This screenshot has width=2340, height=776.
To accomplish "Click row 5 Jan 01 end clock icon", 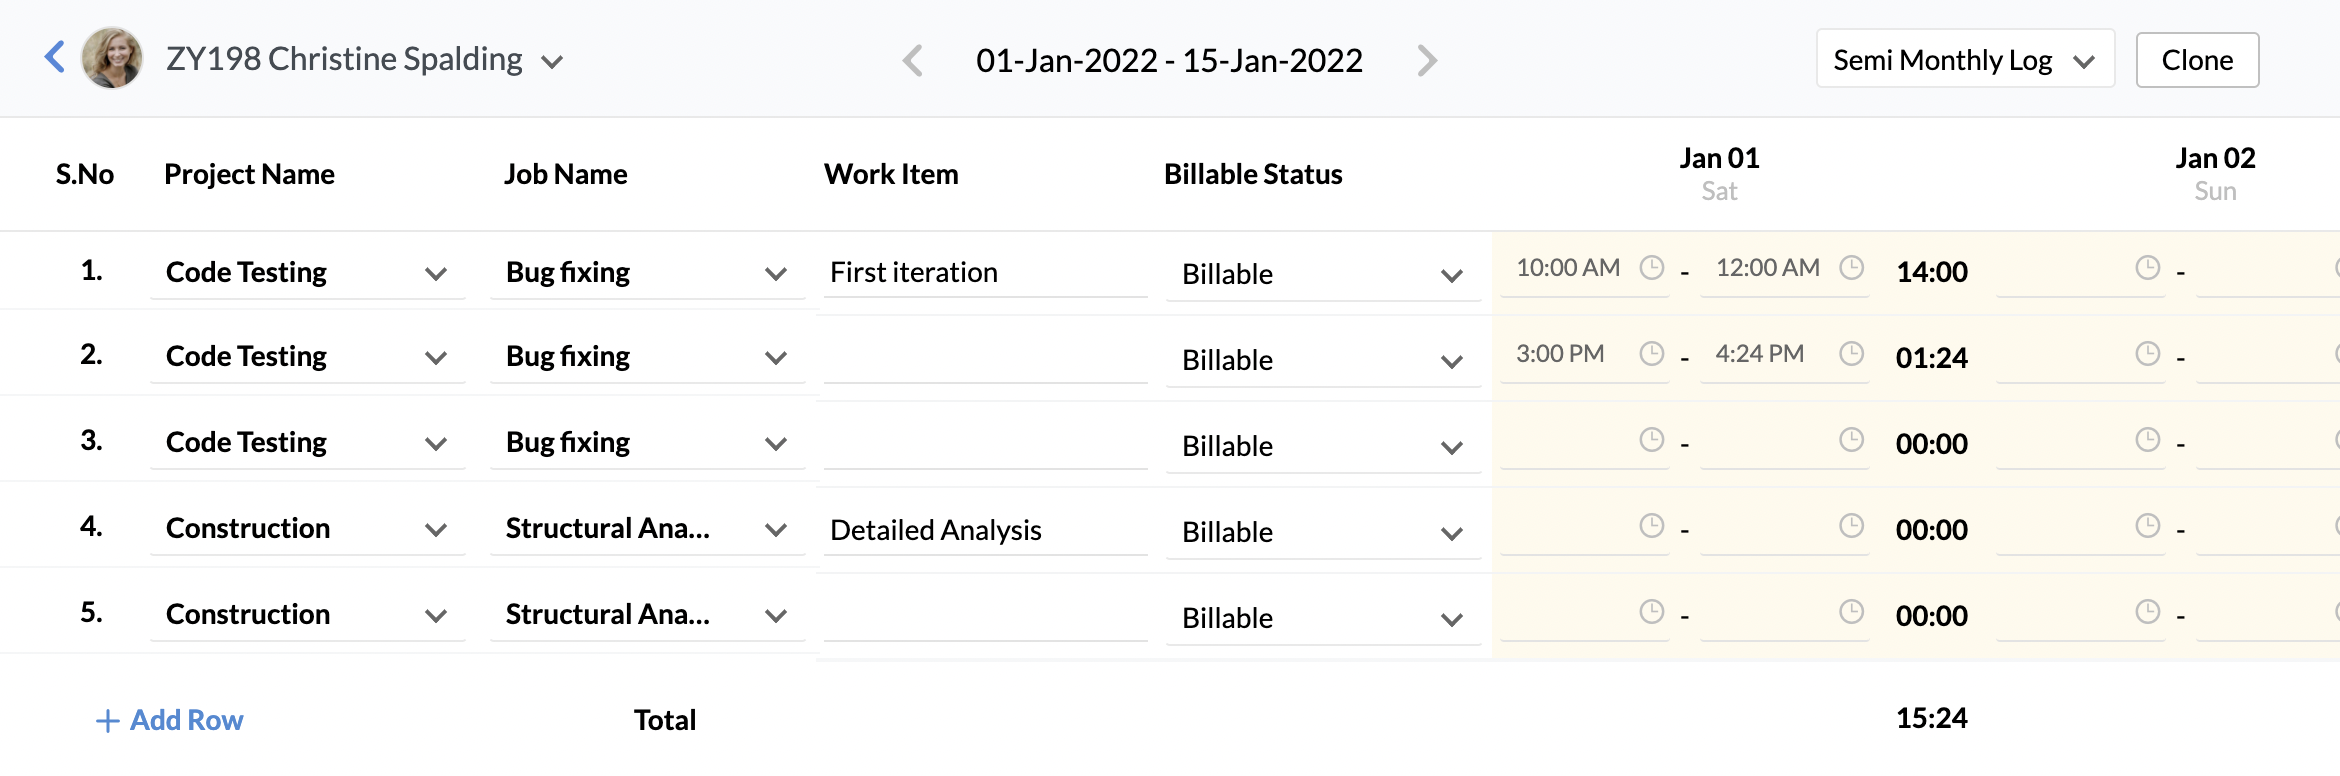I will tap(1852, 612).
